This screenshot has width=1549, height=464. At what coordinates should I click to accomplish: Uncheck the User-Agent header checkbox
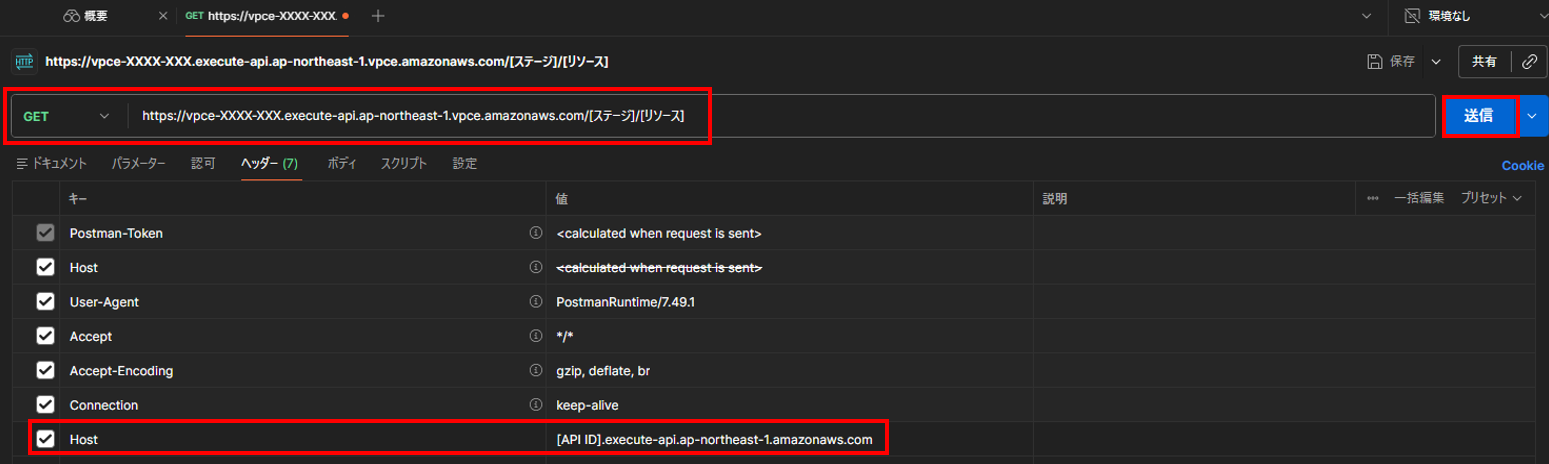[45, 302]
